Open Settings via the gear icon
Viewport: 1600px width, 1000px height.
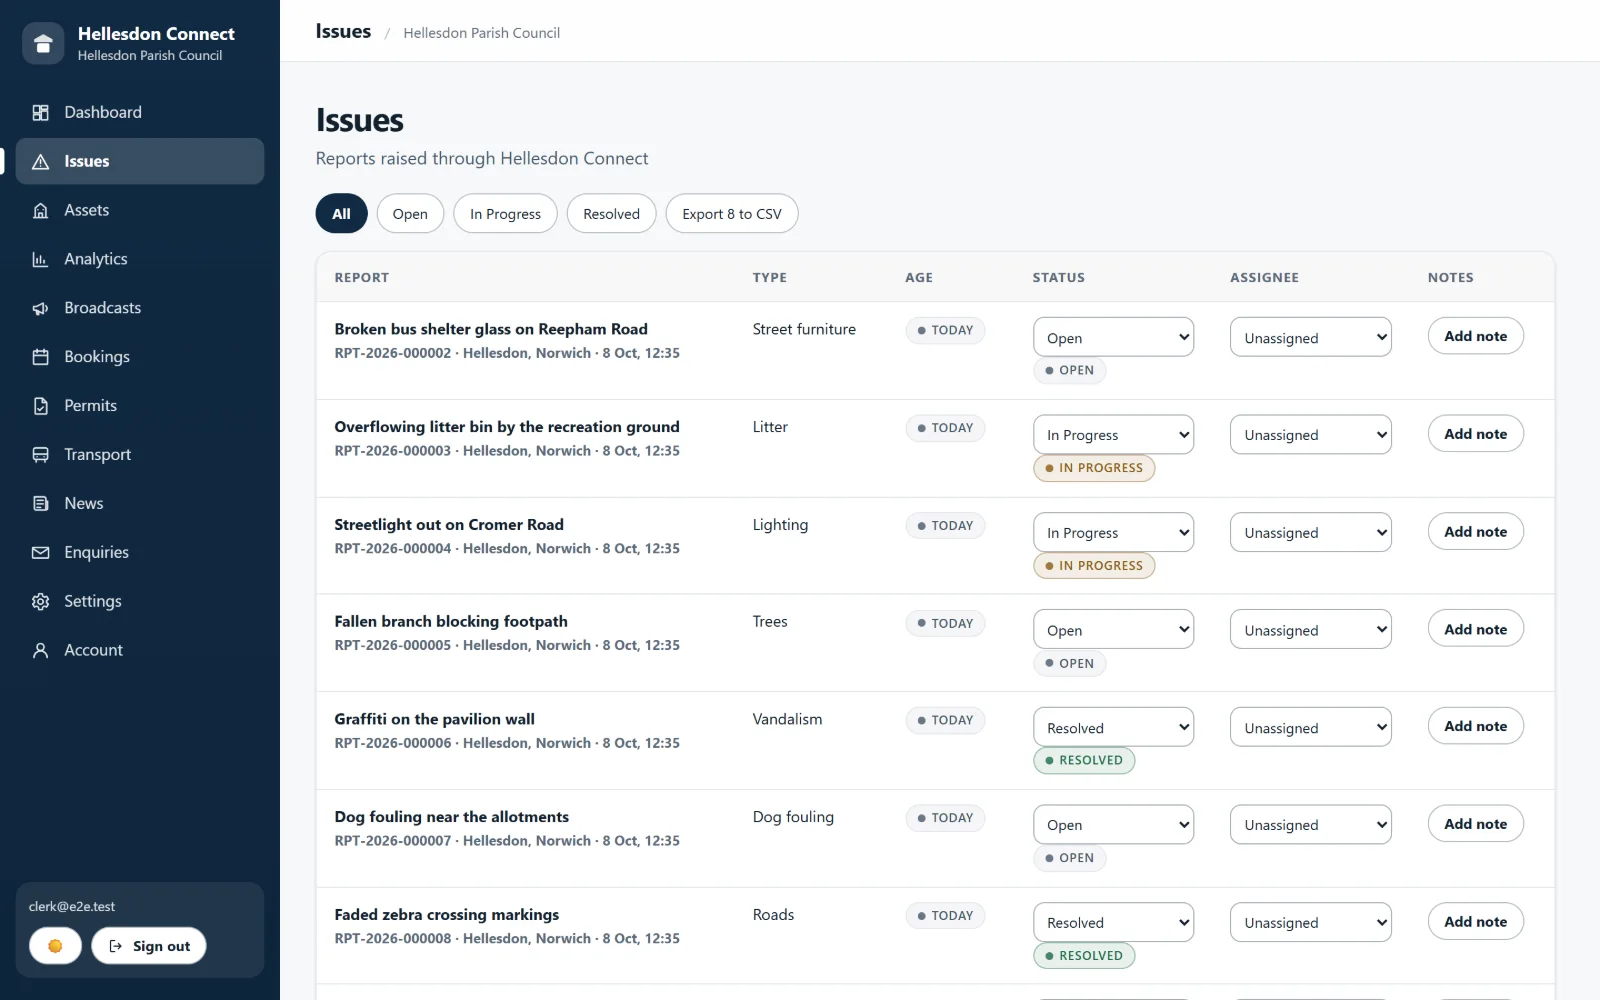click(x=41, y=601)
